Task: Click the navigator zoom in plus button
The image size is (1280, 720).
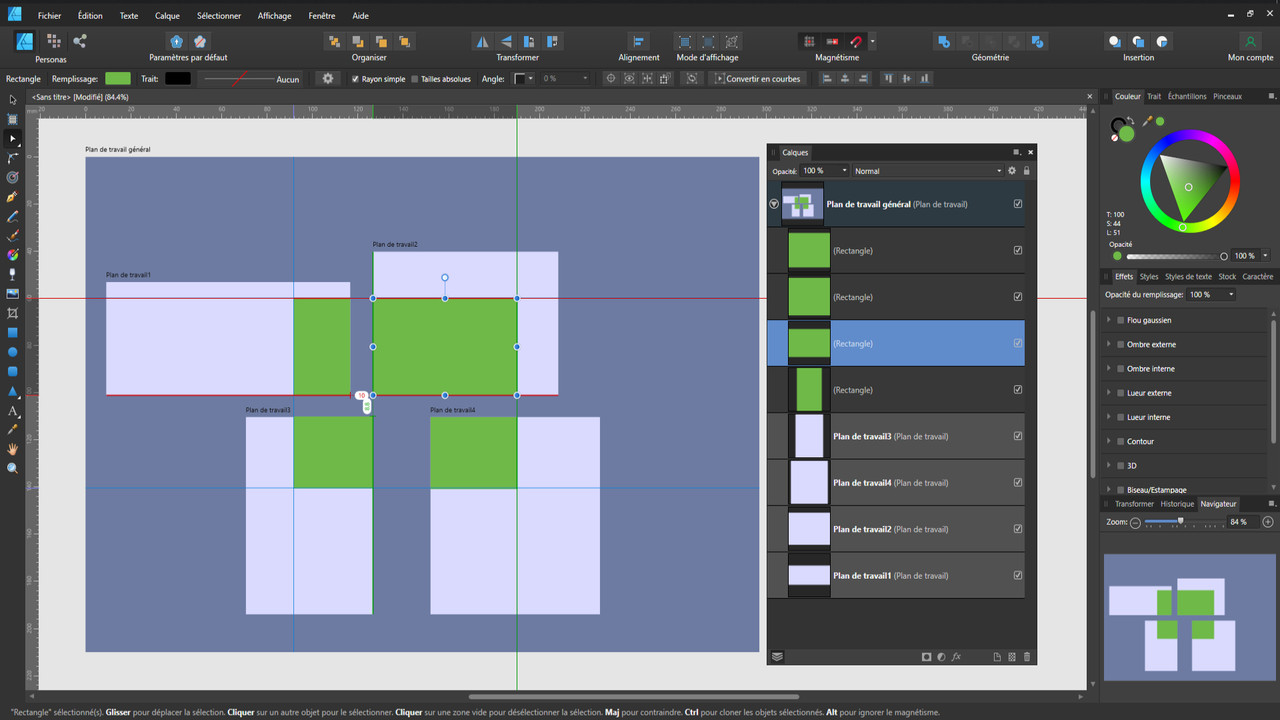Action: coord(1268,522)
